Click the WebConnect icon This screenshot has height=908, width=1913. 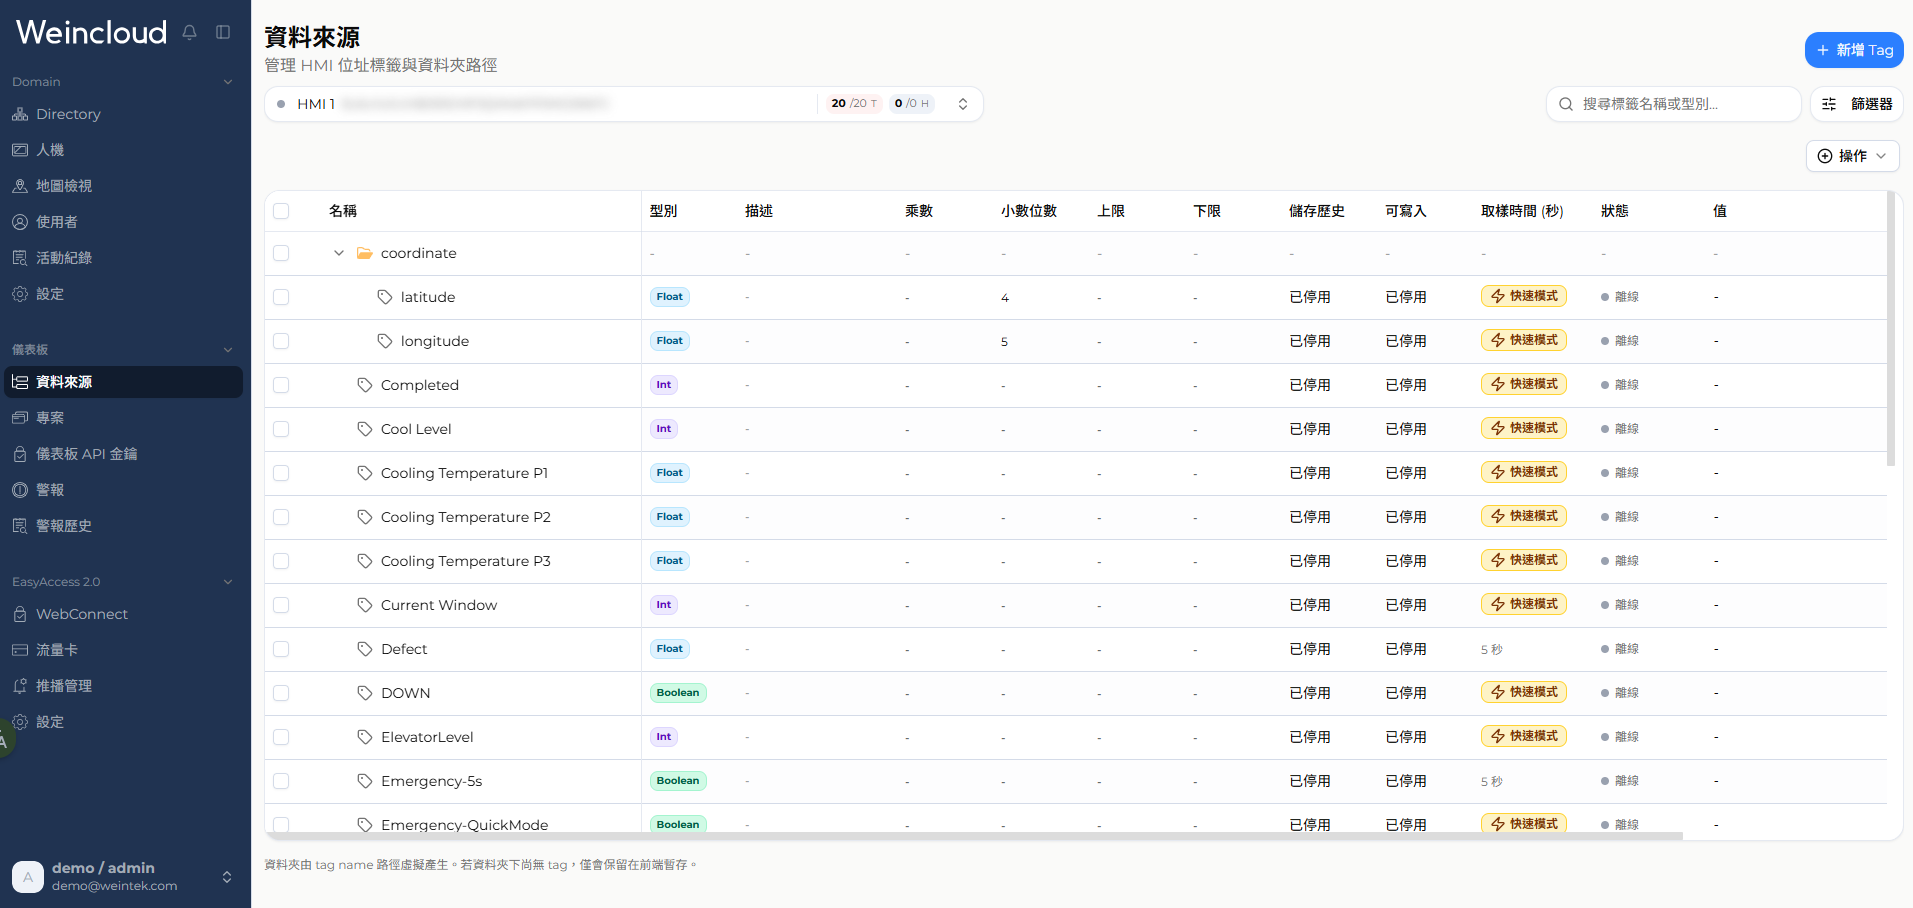[20, 614]
